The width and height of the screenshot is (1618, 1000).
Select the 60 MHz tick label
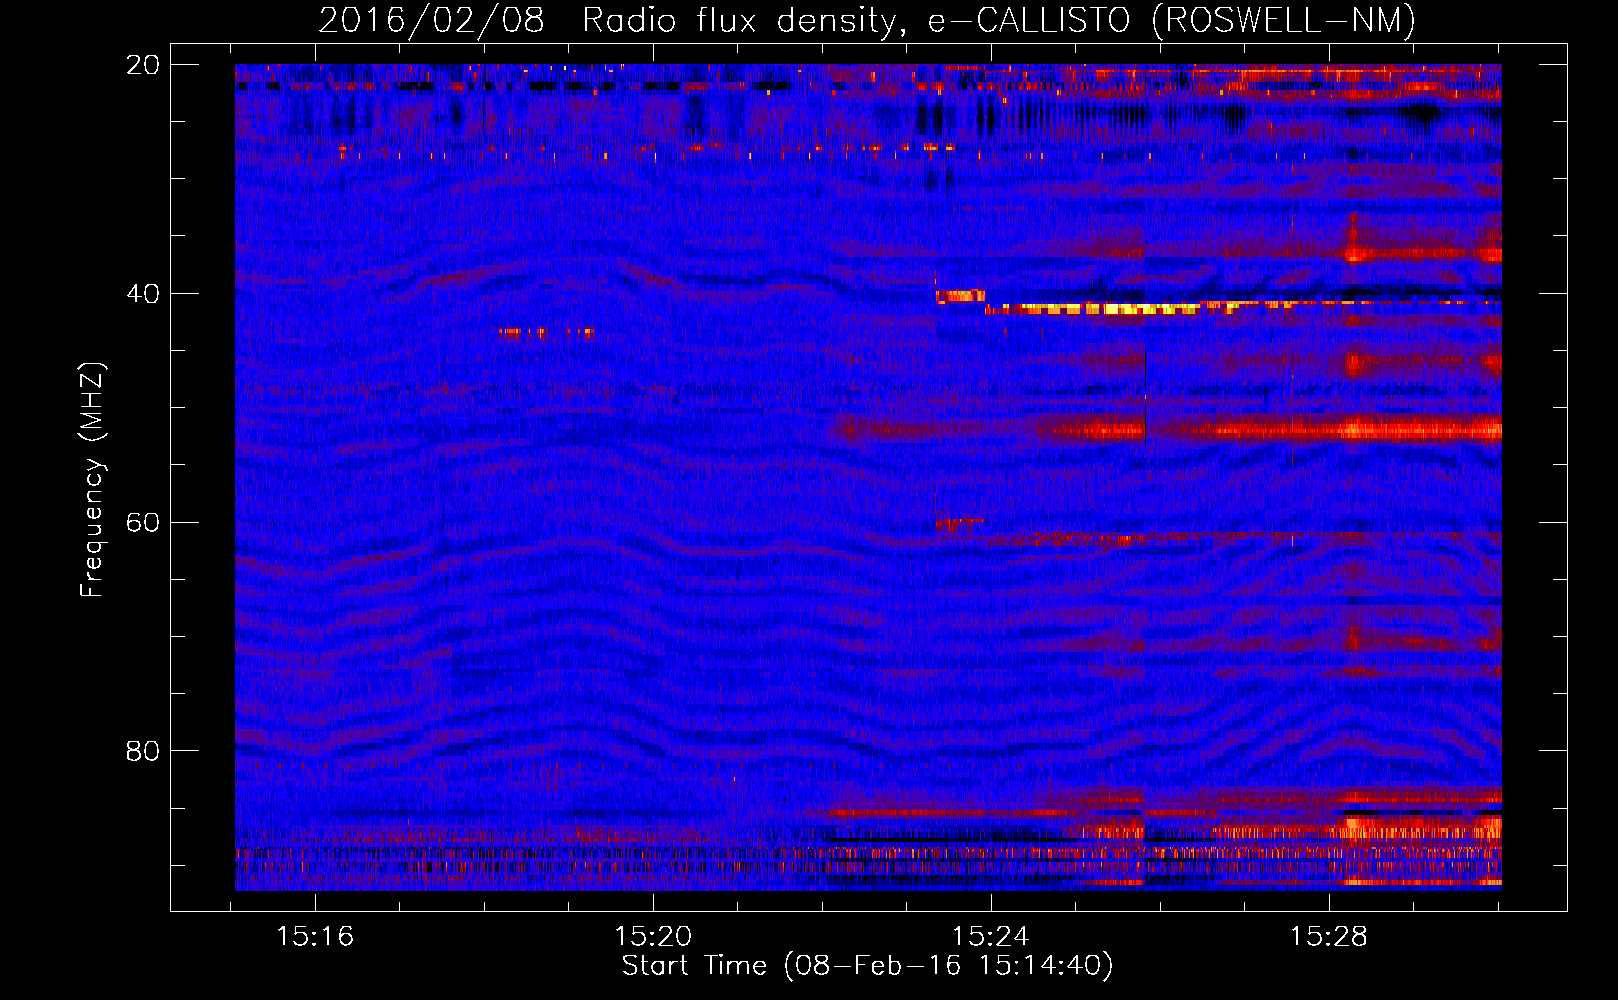[x=143, y=522]
